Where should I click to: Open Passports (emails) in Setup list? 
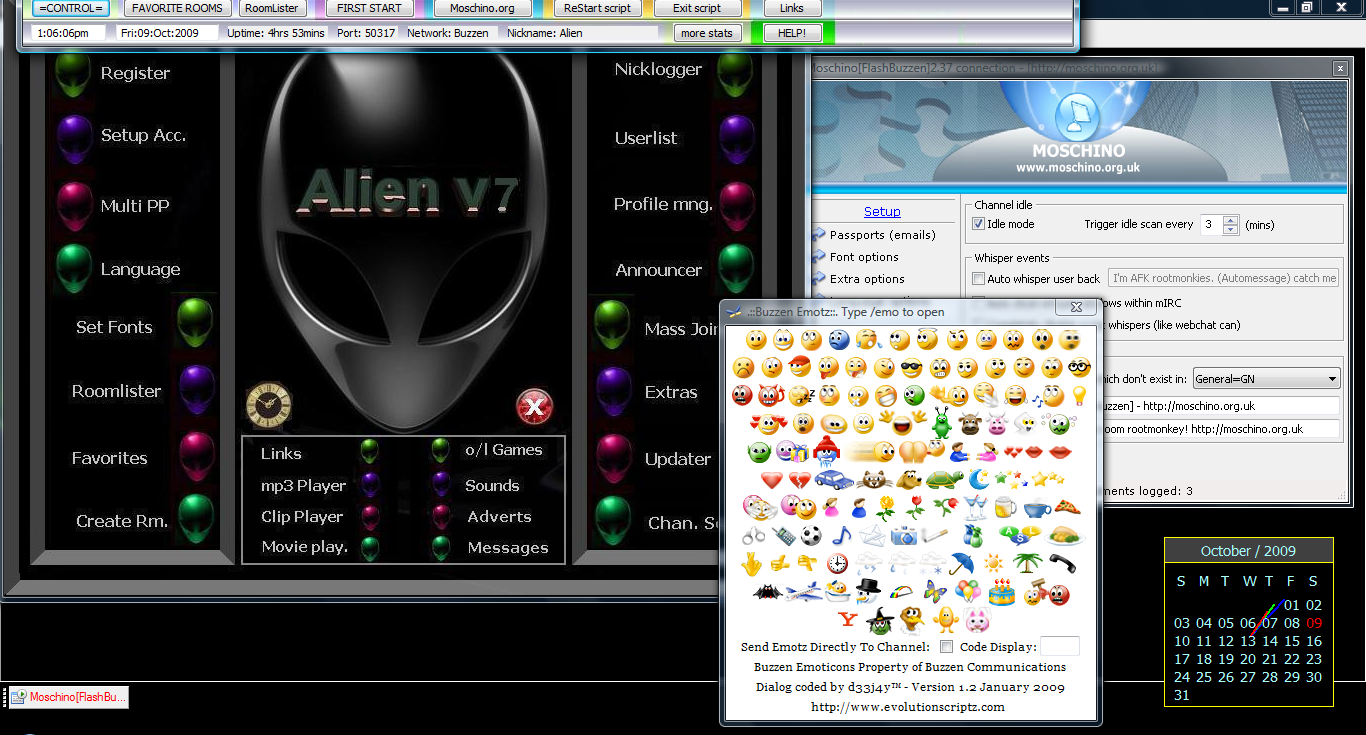click(x=882, y=235)
